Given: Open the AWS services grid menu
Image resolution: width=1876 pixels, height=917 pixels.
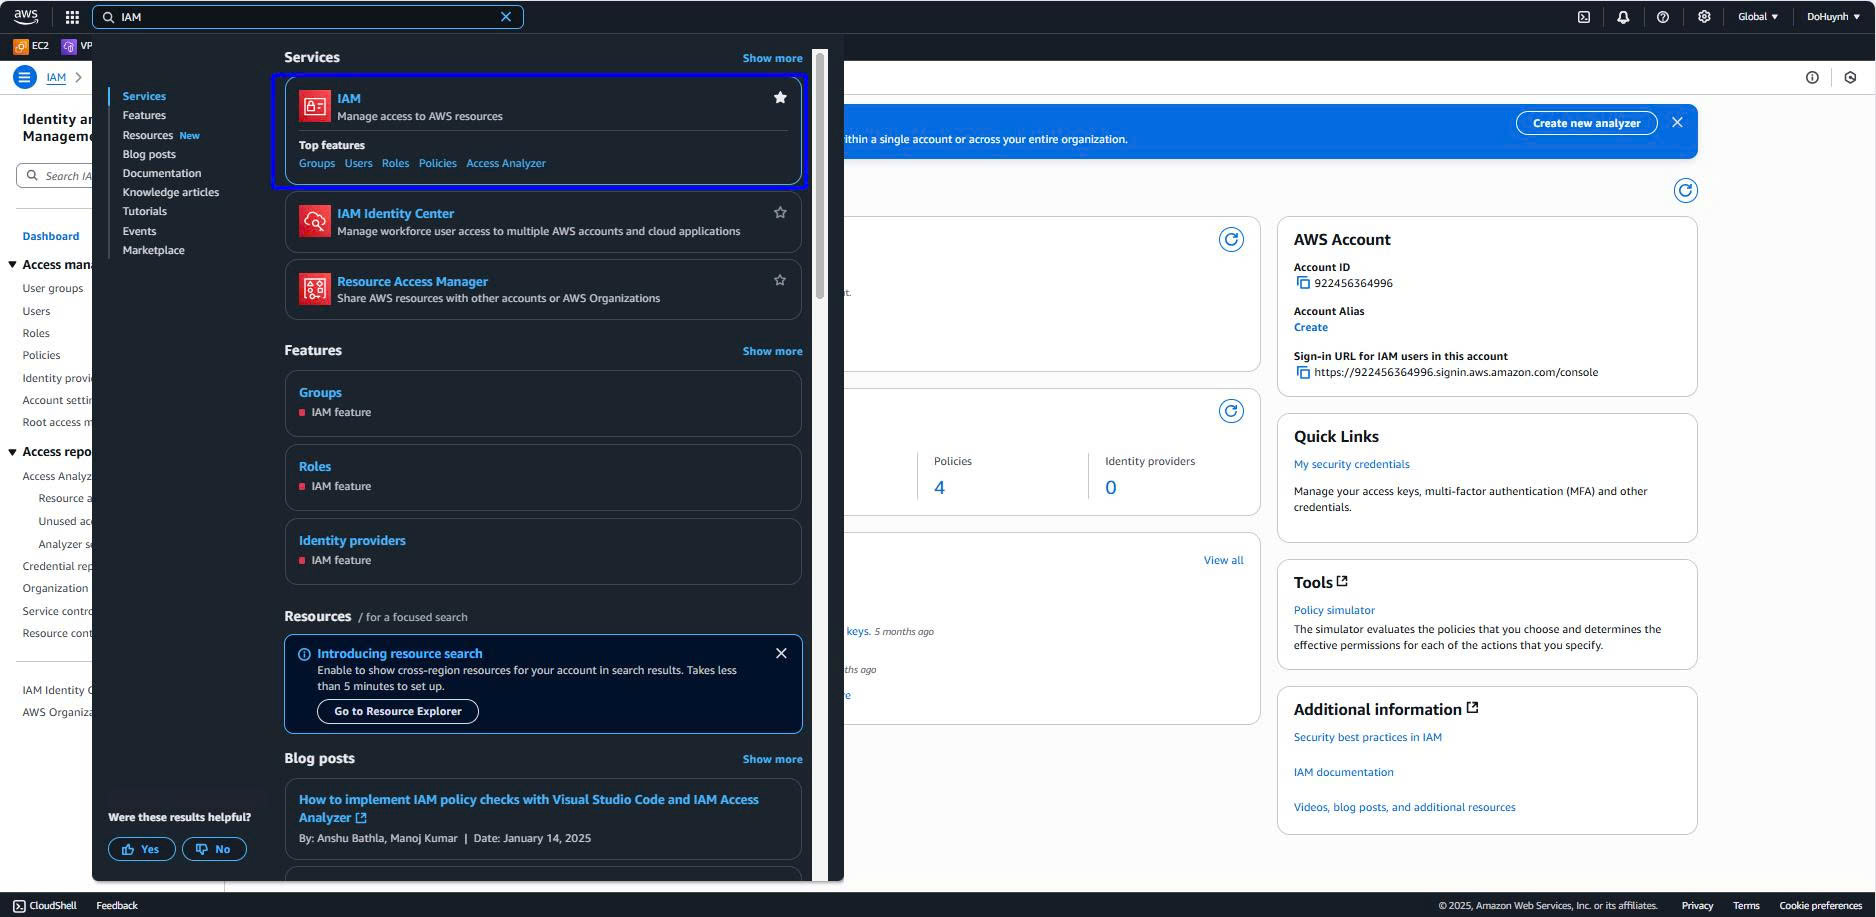Looking at the screenshot, I should point(72,17).
